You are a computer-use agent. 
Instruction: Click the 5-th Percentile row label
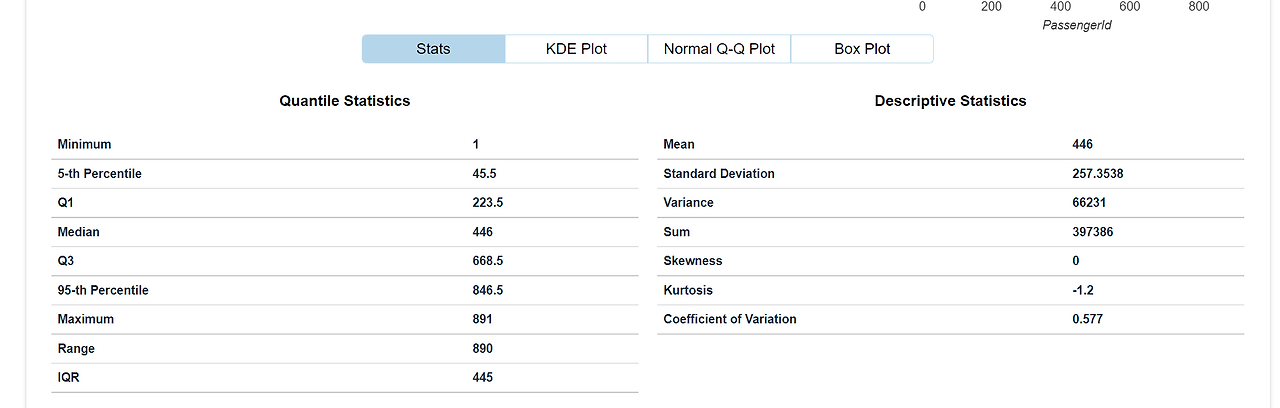100,174
